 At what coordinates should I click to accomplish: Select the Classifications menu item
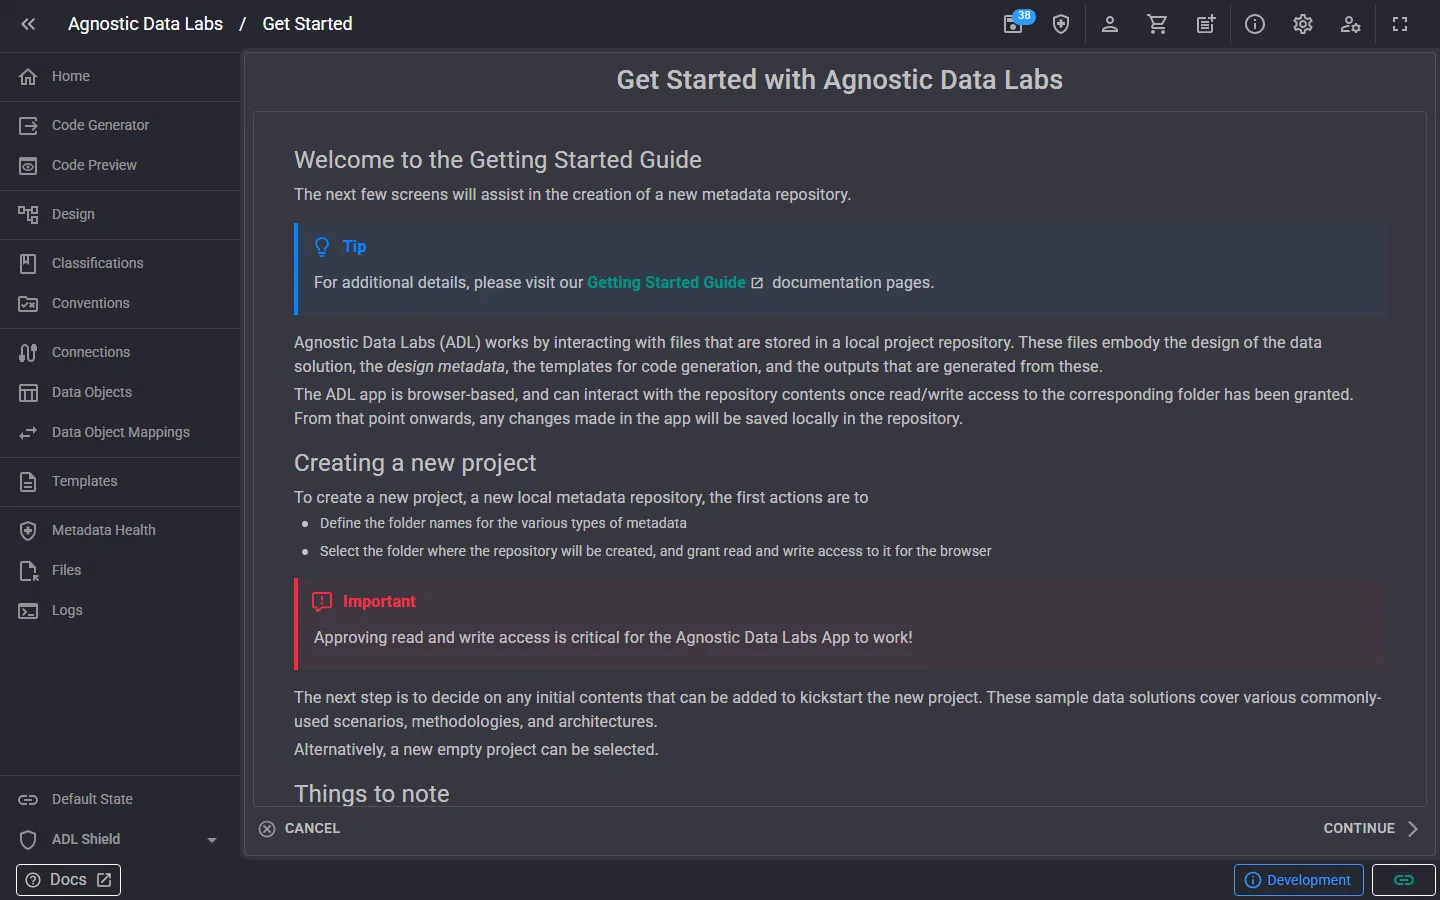(120, 263)
